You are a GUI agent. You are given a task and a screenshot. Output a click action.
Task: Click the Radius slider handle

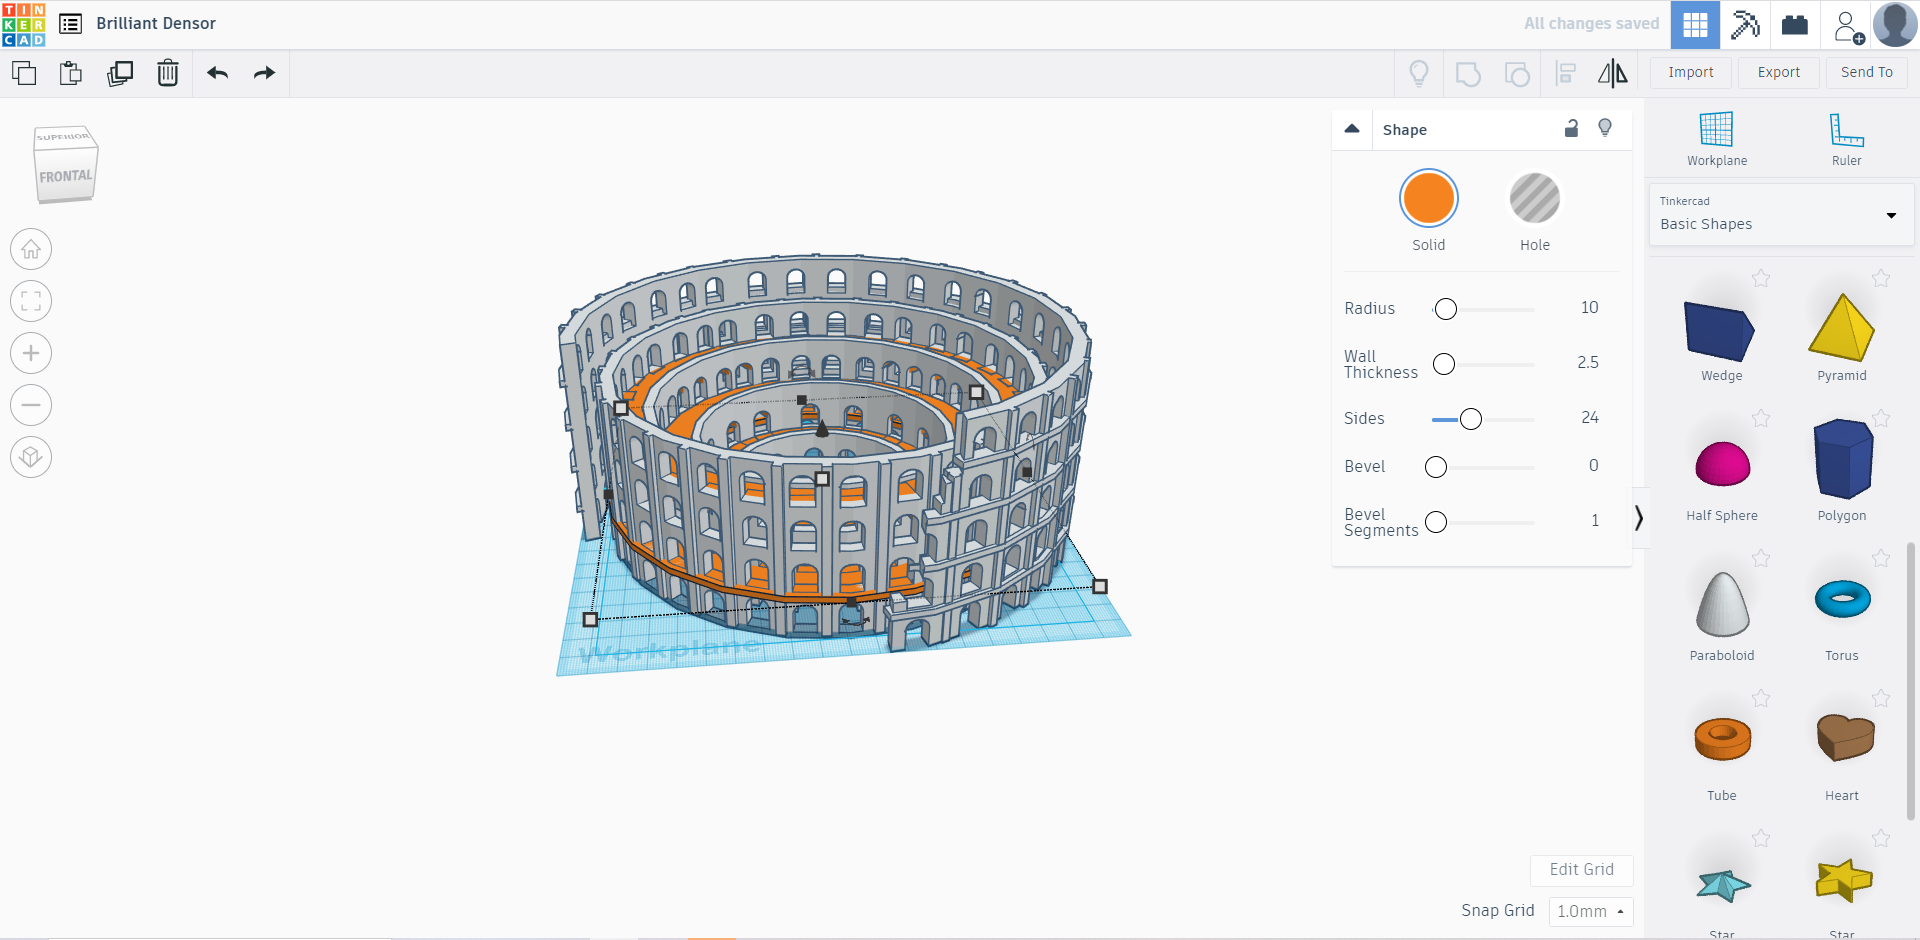click(1445, 309)
